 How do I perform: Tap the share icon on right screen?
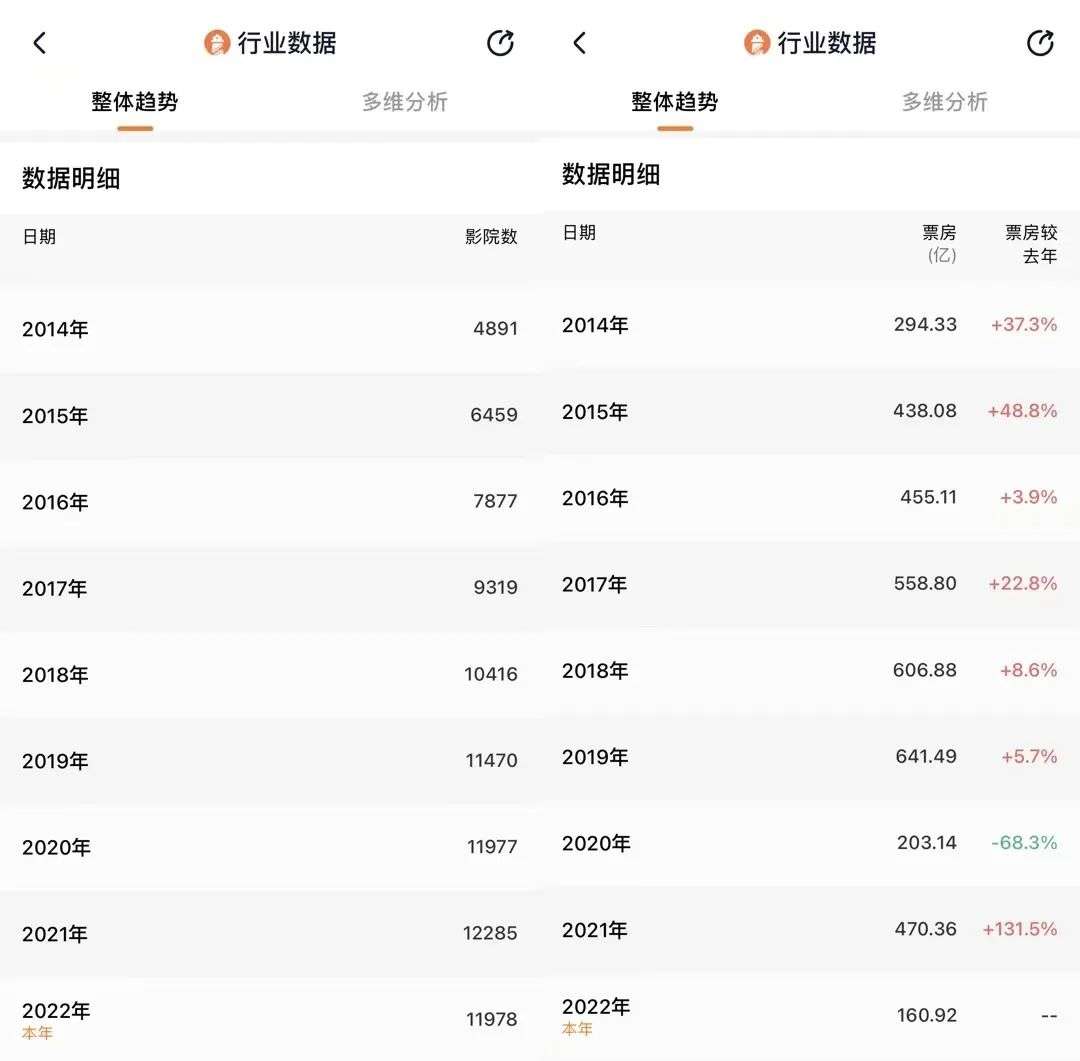coord(1040,43)
